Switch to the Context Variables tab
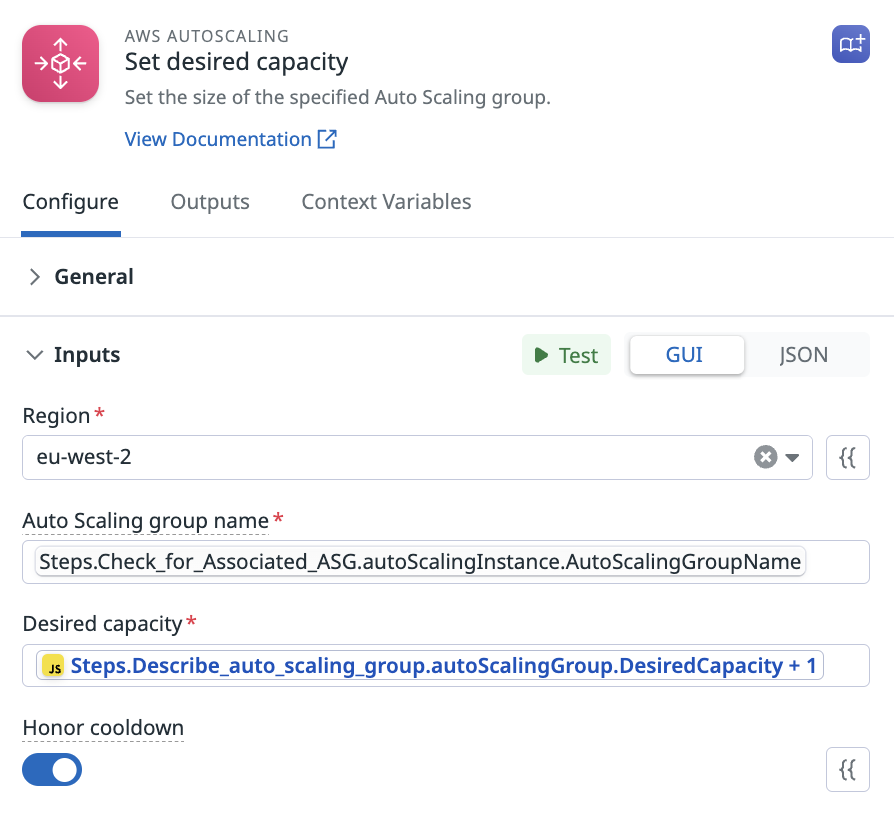The image size is (894, 826). (386, 202)
